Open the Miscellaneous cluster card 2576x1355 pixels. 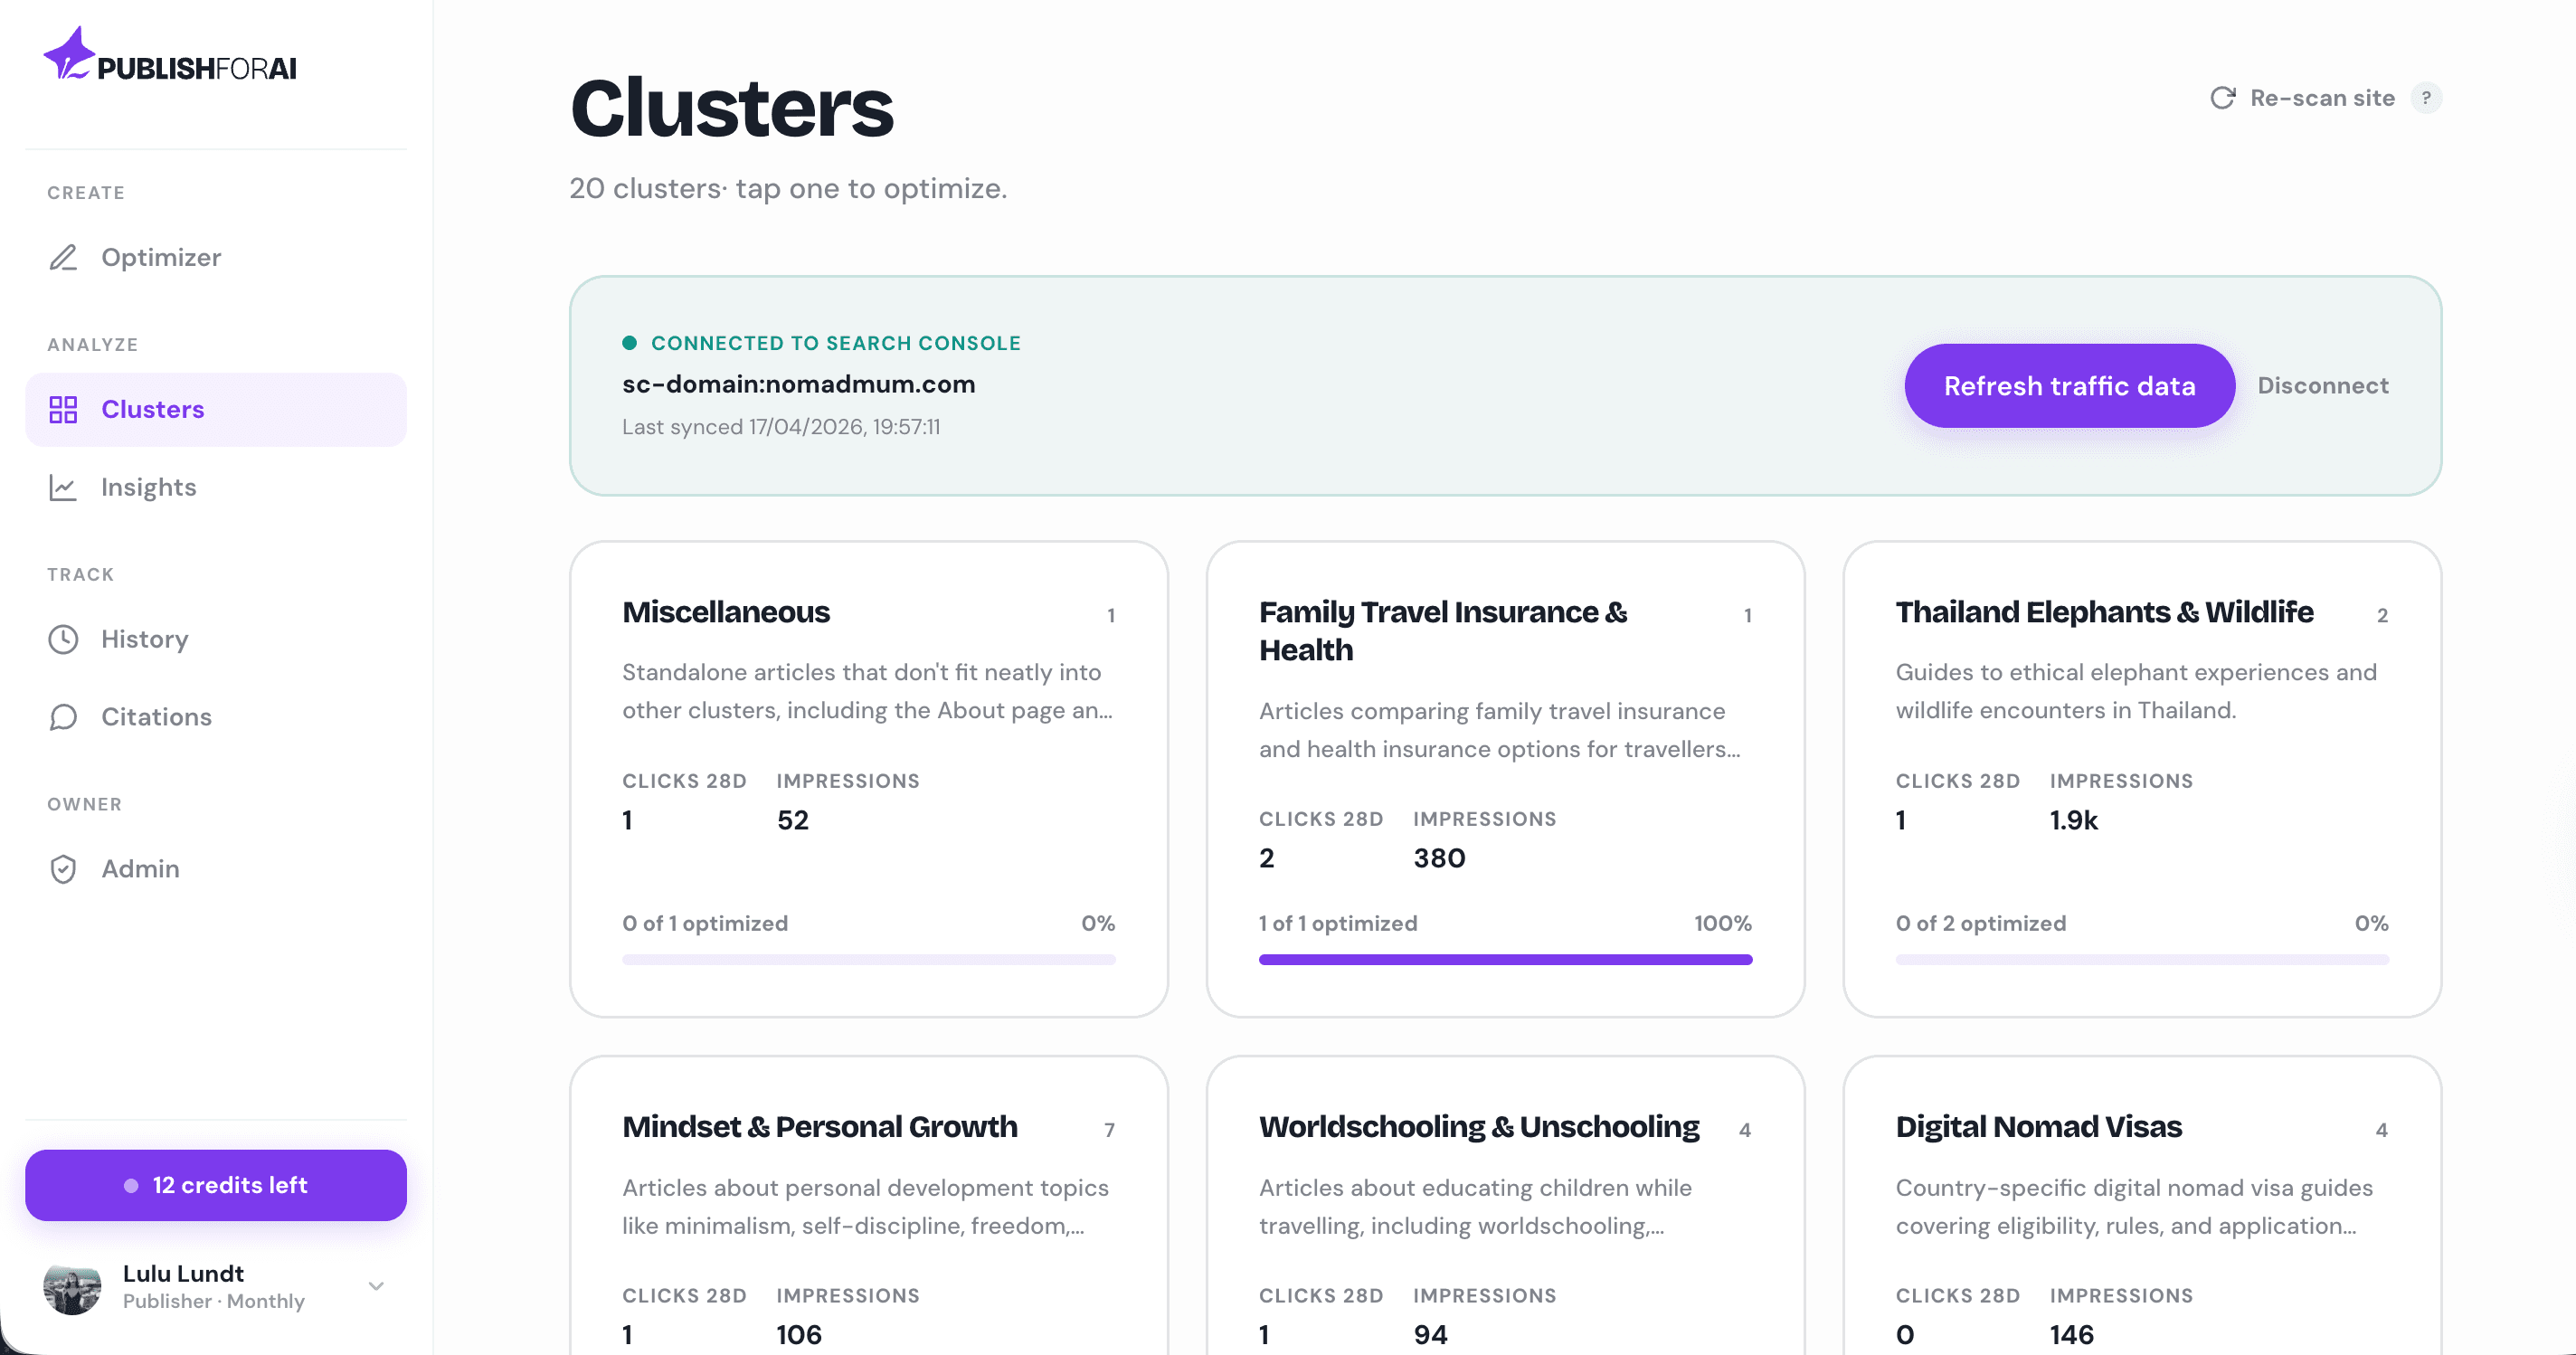(869, 779)
